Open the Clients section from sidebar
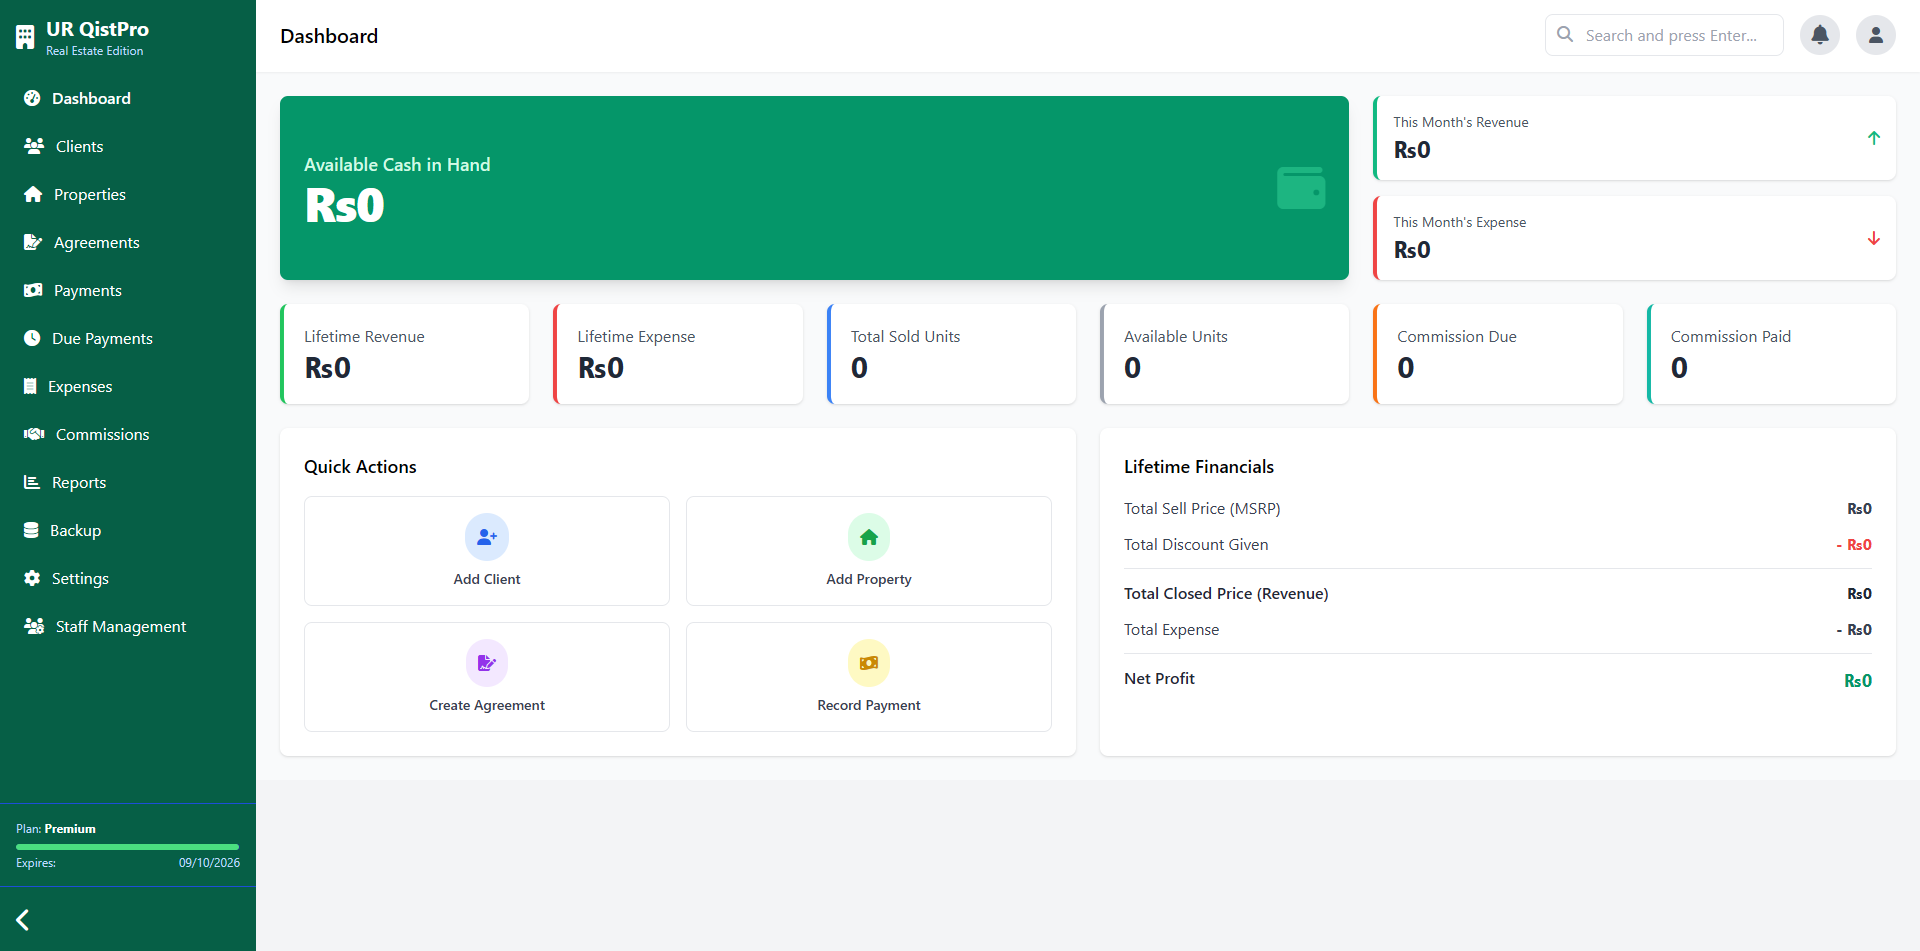This screenshot has height=951, width=1920. (79, 146)
